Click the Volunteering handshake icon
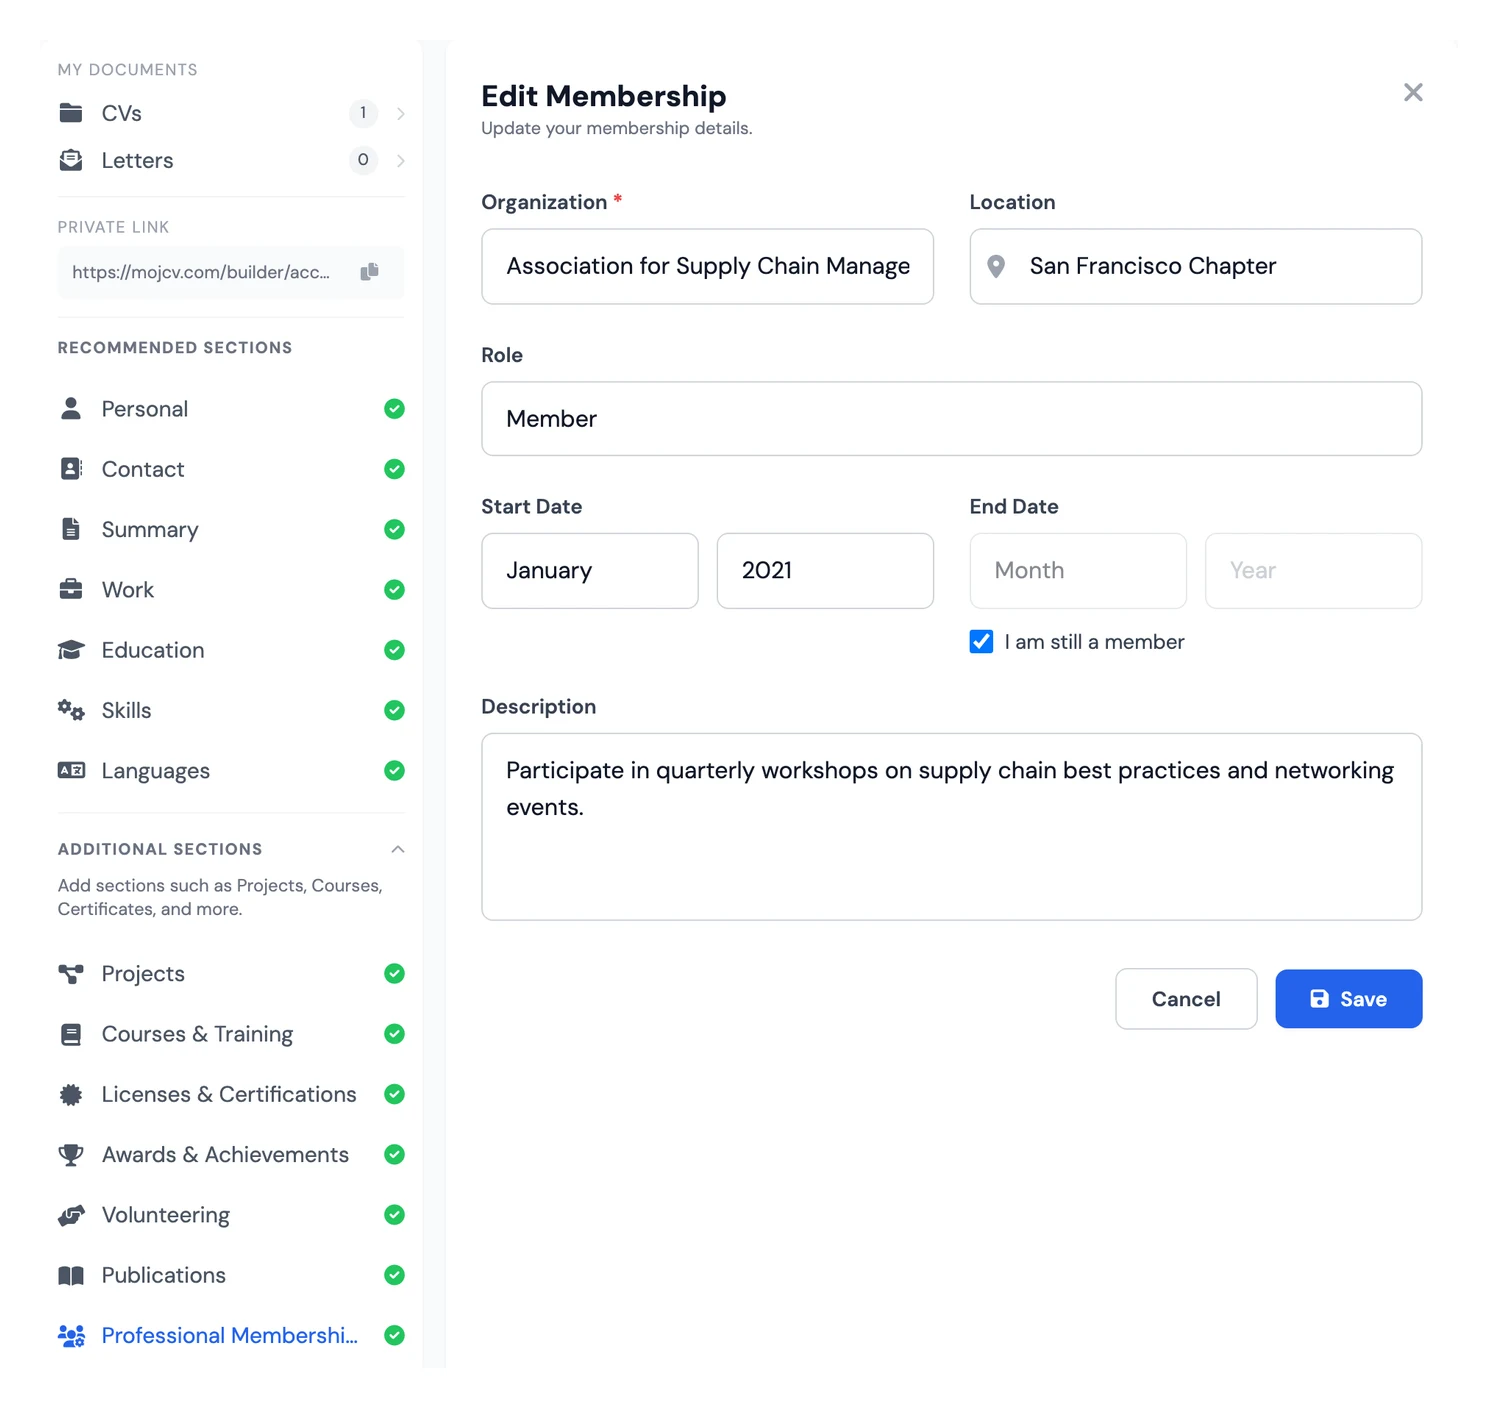The height and width of the screenshot is (1408, 1498). click(71, 1215)
